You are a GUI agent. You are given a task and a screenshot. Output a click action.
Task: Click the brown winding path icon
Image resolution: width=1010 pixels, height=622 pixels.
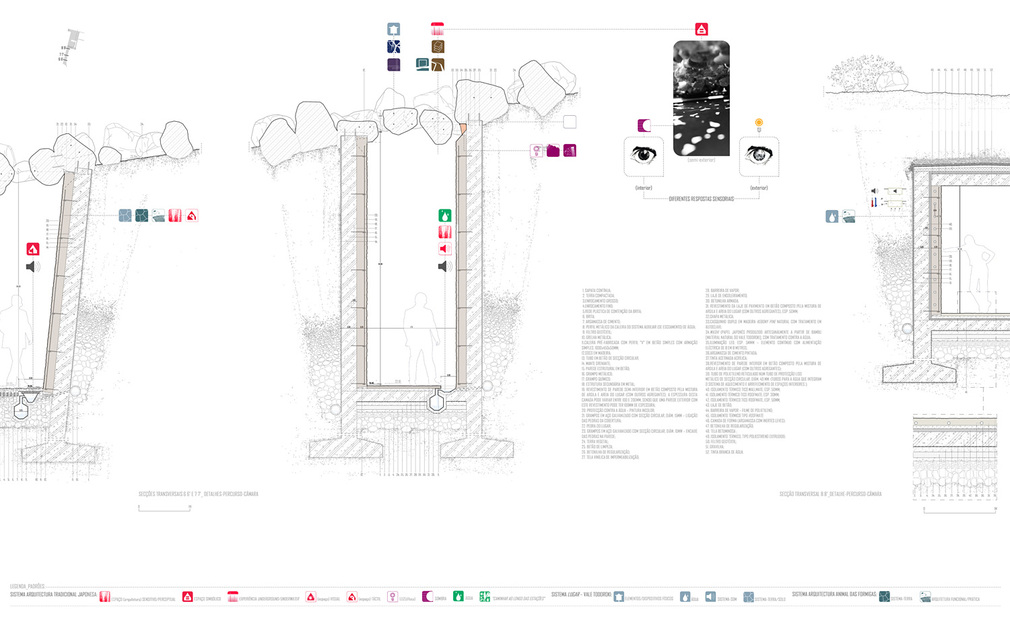pos(438,64)
